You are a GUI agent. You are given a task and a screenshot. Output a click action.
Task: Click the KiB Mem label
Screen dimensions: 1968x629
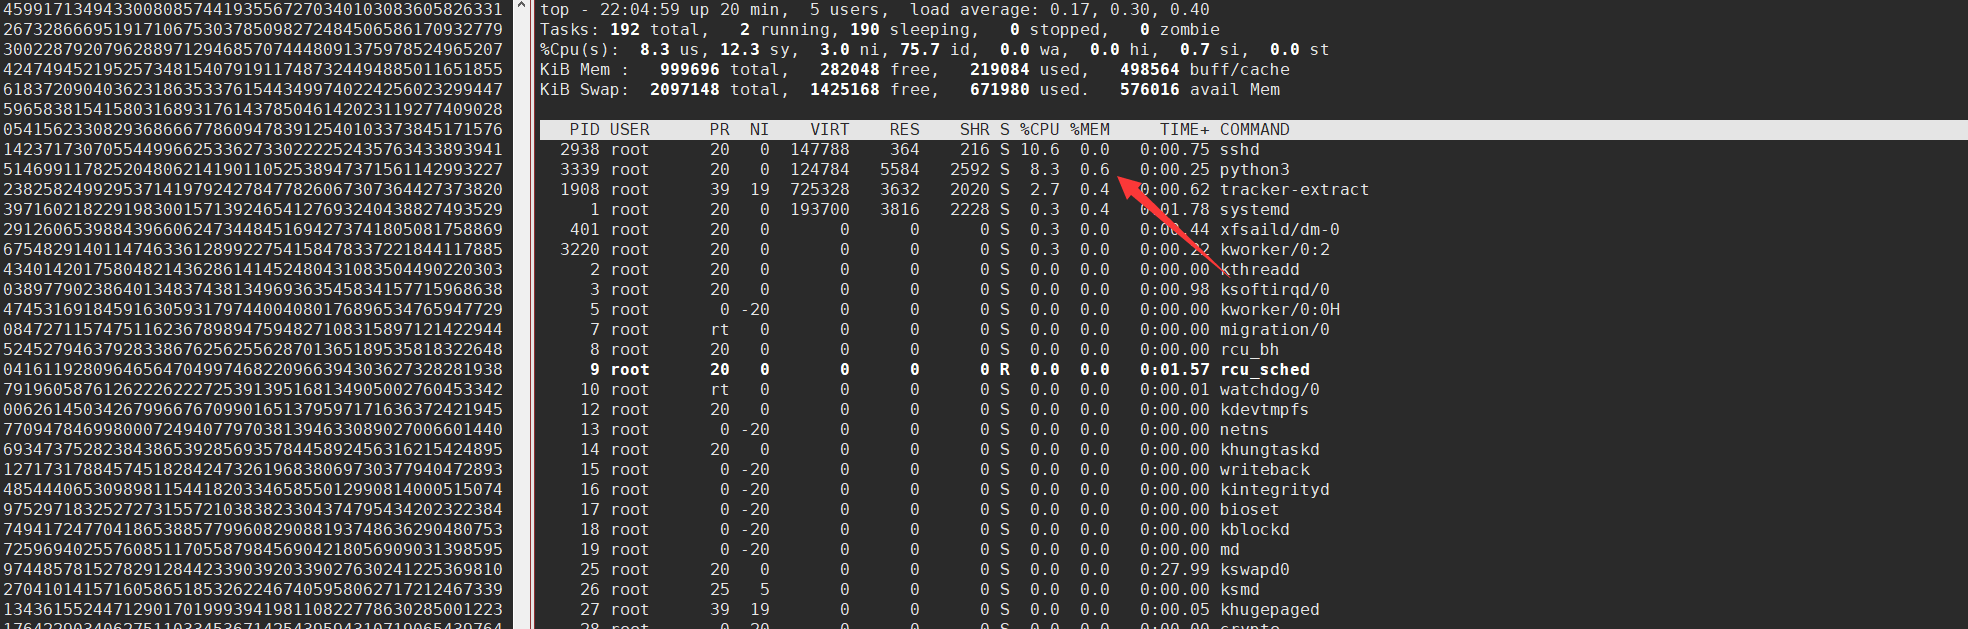point(579,70)
